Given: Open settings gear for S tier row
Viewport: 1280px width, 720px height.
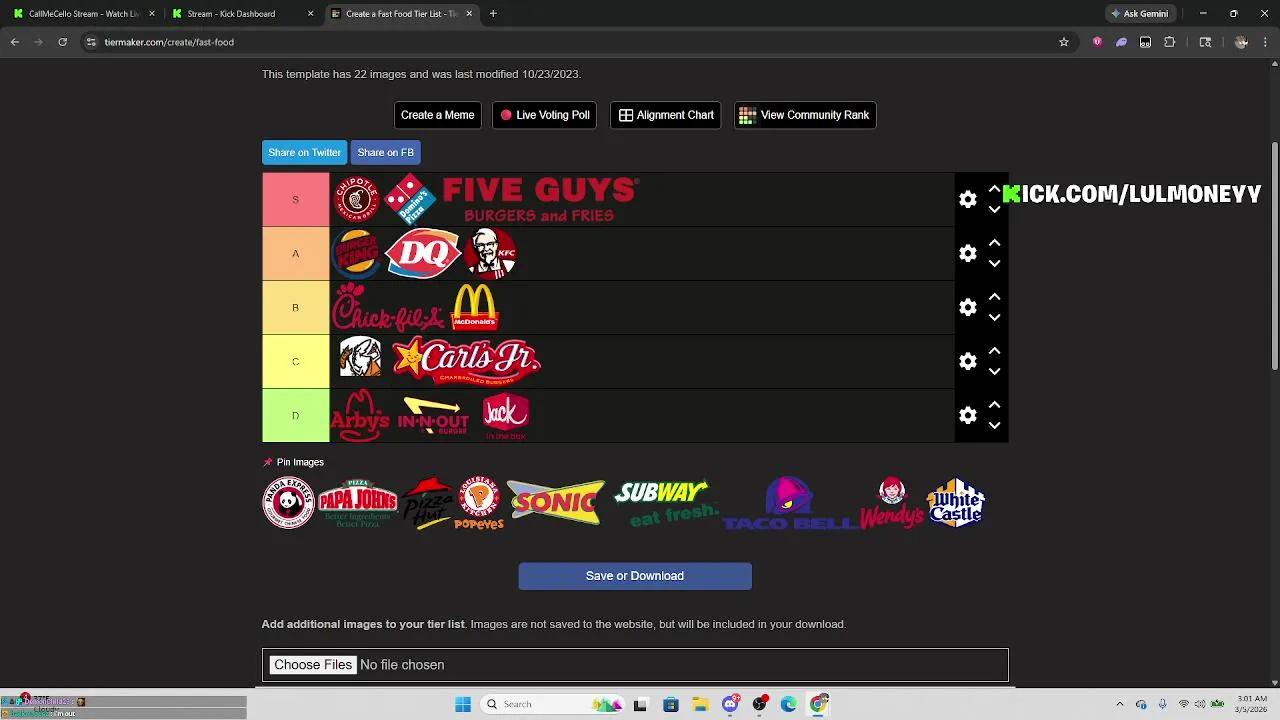Looking at the screenshot, I should click(967, 200).
